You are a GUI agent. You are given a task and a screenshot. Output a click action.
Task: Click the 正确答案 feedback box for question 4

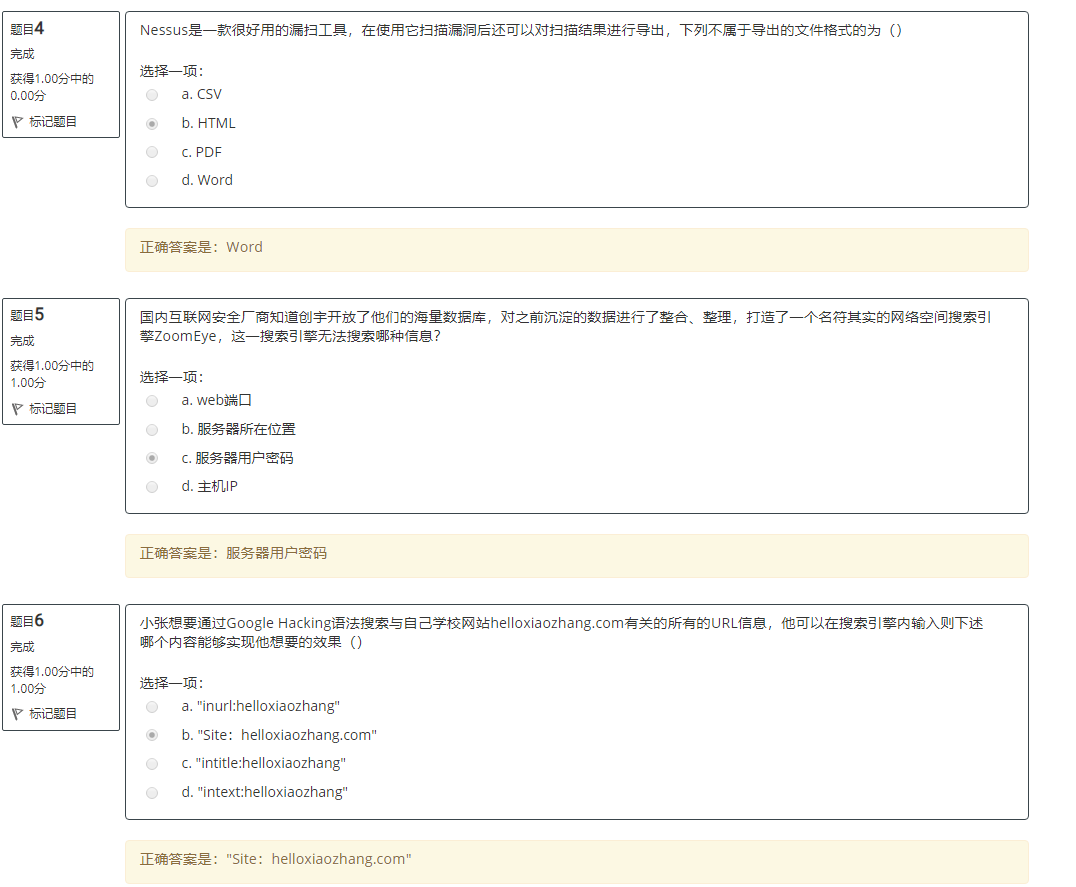tap(576, 247)
